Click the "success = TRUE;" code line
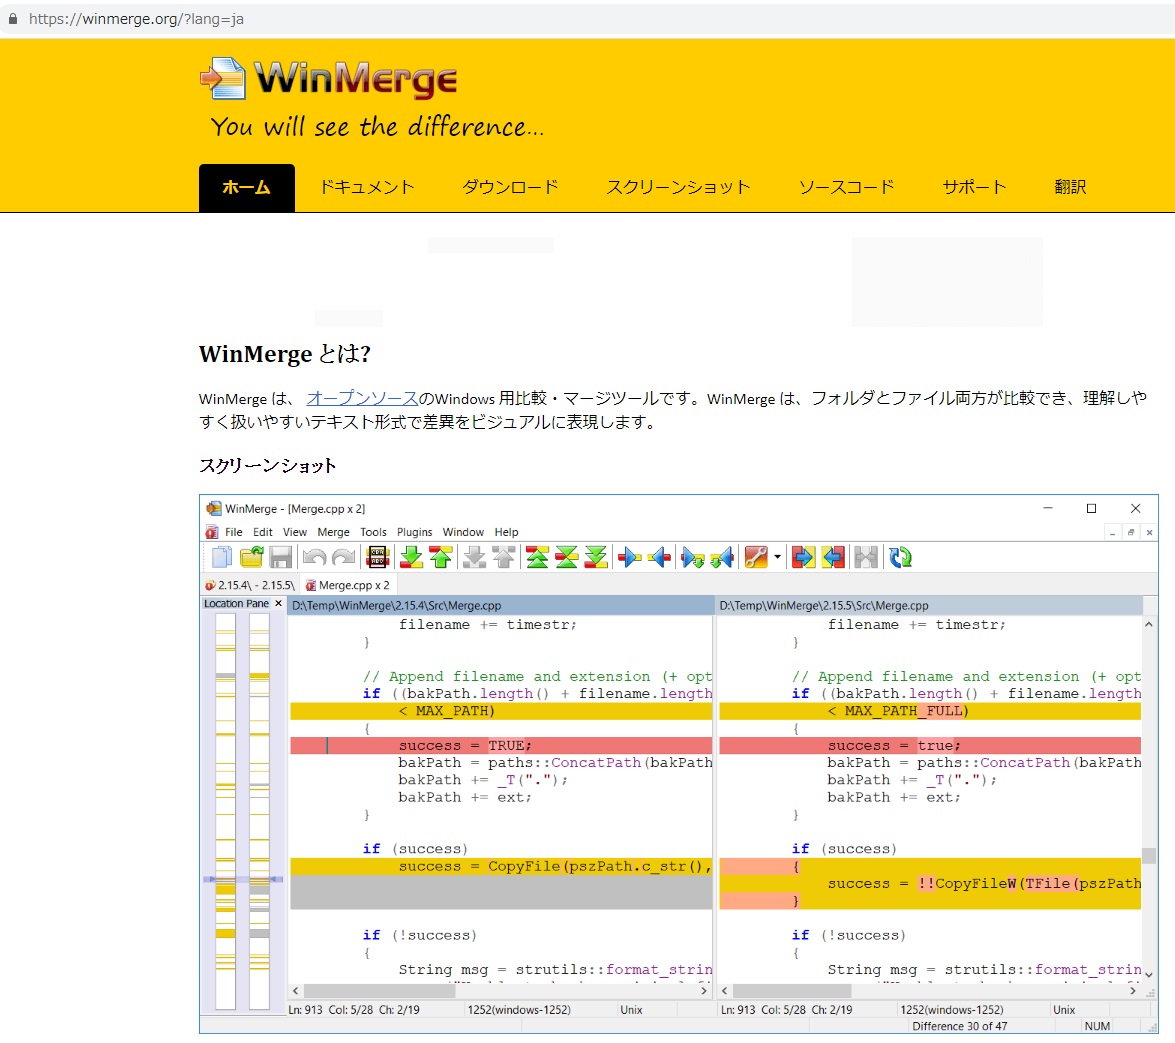This screenshot has width=1175, height=1043. point(501,746)
